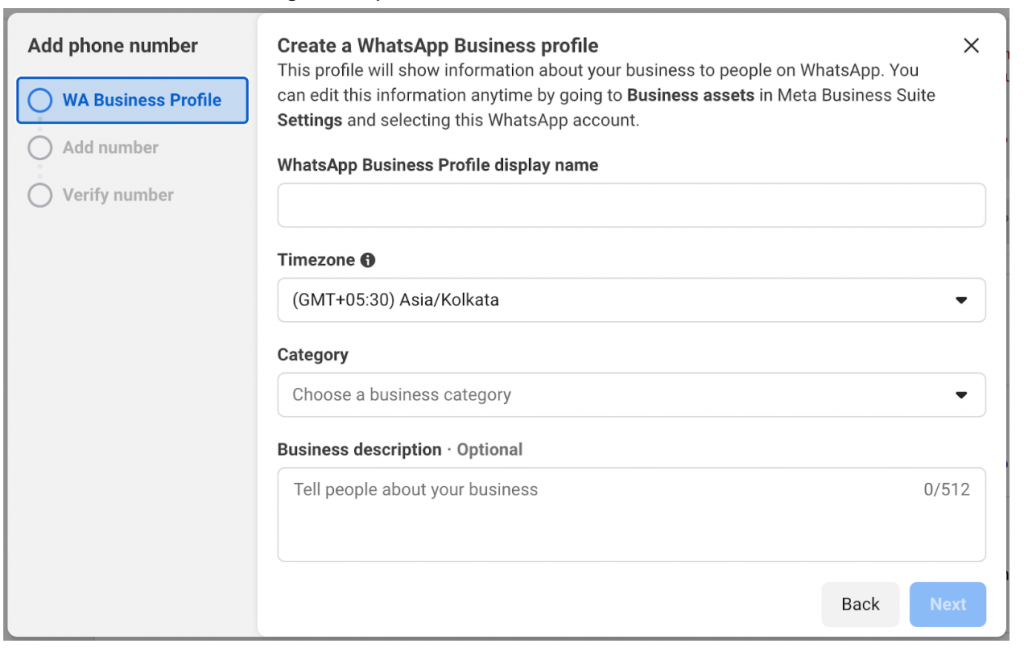Click the Timezone dropdown arrow
The width and height of the screenshot is (1024, 652).
click(961, 301)
